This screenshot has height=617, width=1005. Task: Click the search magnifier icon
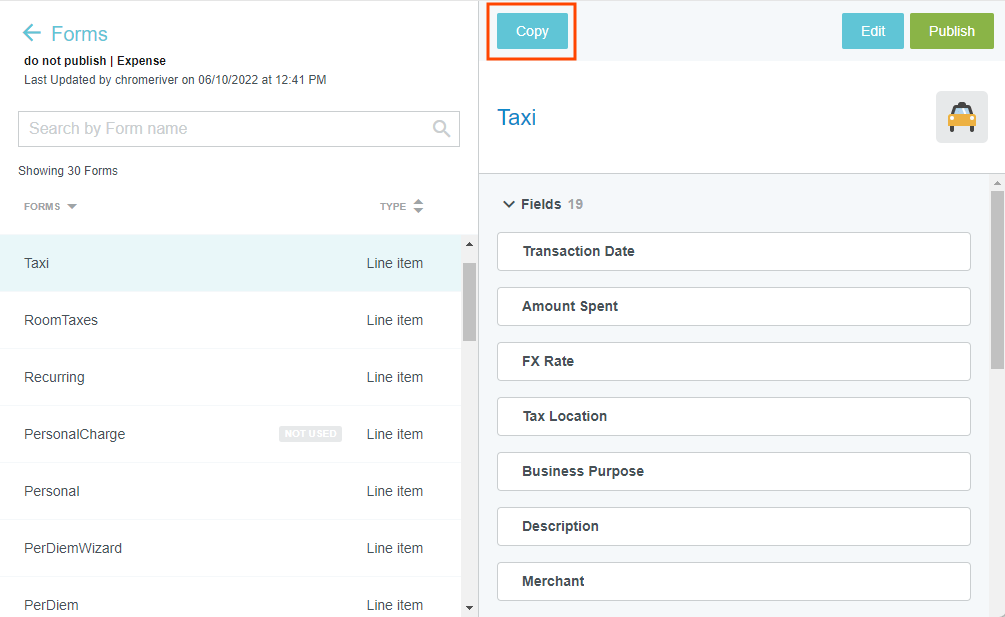tap(441, 128)
